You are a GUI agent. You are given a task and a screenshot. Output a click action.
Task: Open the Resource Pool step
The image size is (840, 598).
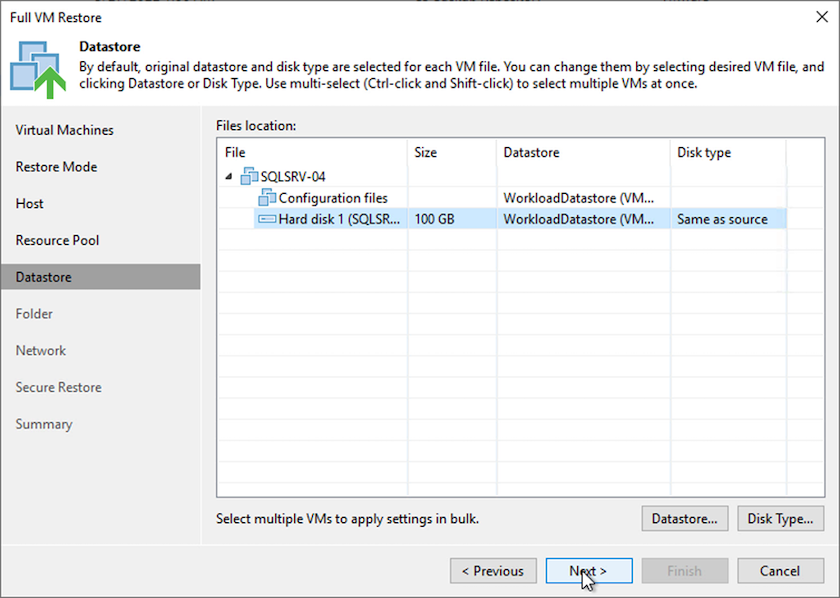57,240
